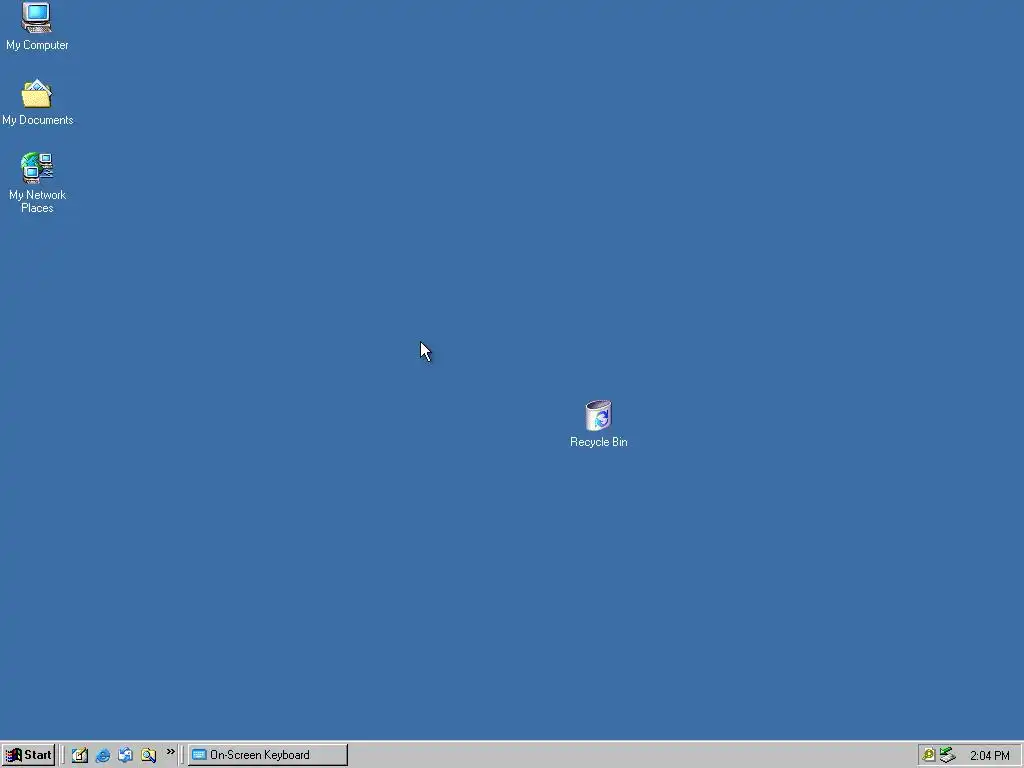The width and height of the screenshot is (1024, 768).
Task: Click the green arrow hardware tray icon
Action: coord(947,755)
